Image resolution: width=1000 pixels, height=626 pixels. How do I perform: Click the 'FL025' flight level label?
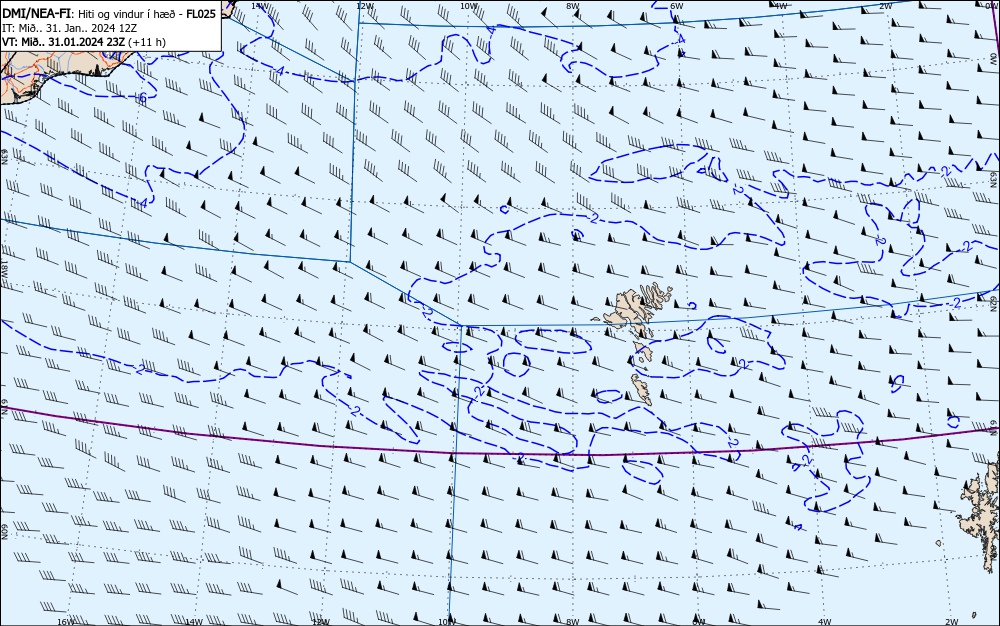(x=200, y=13)
